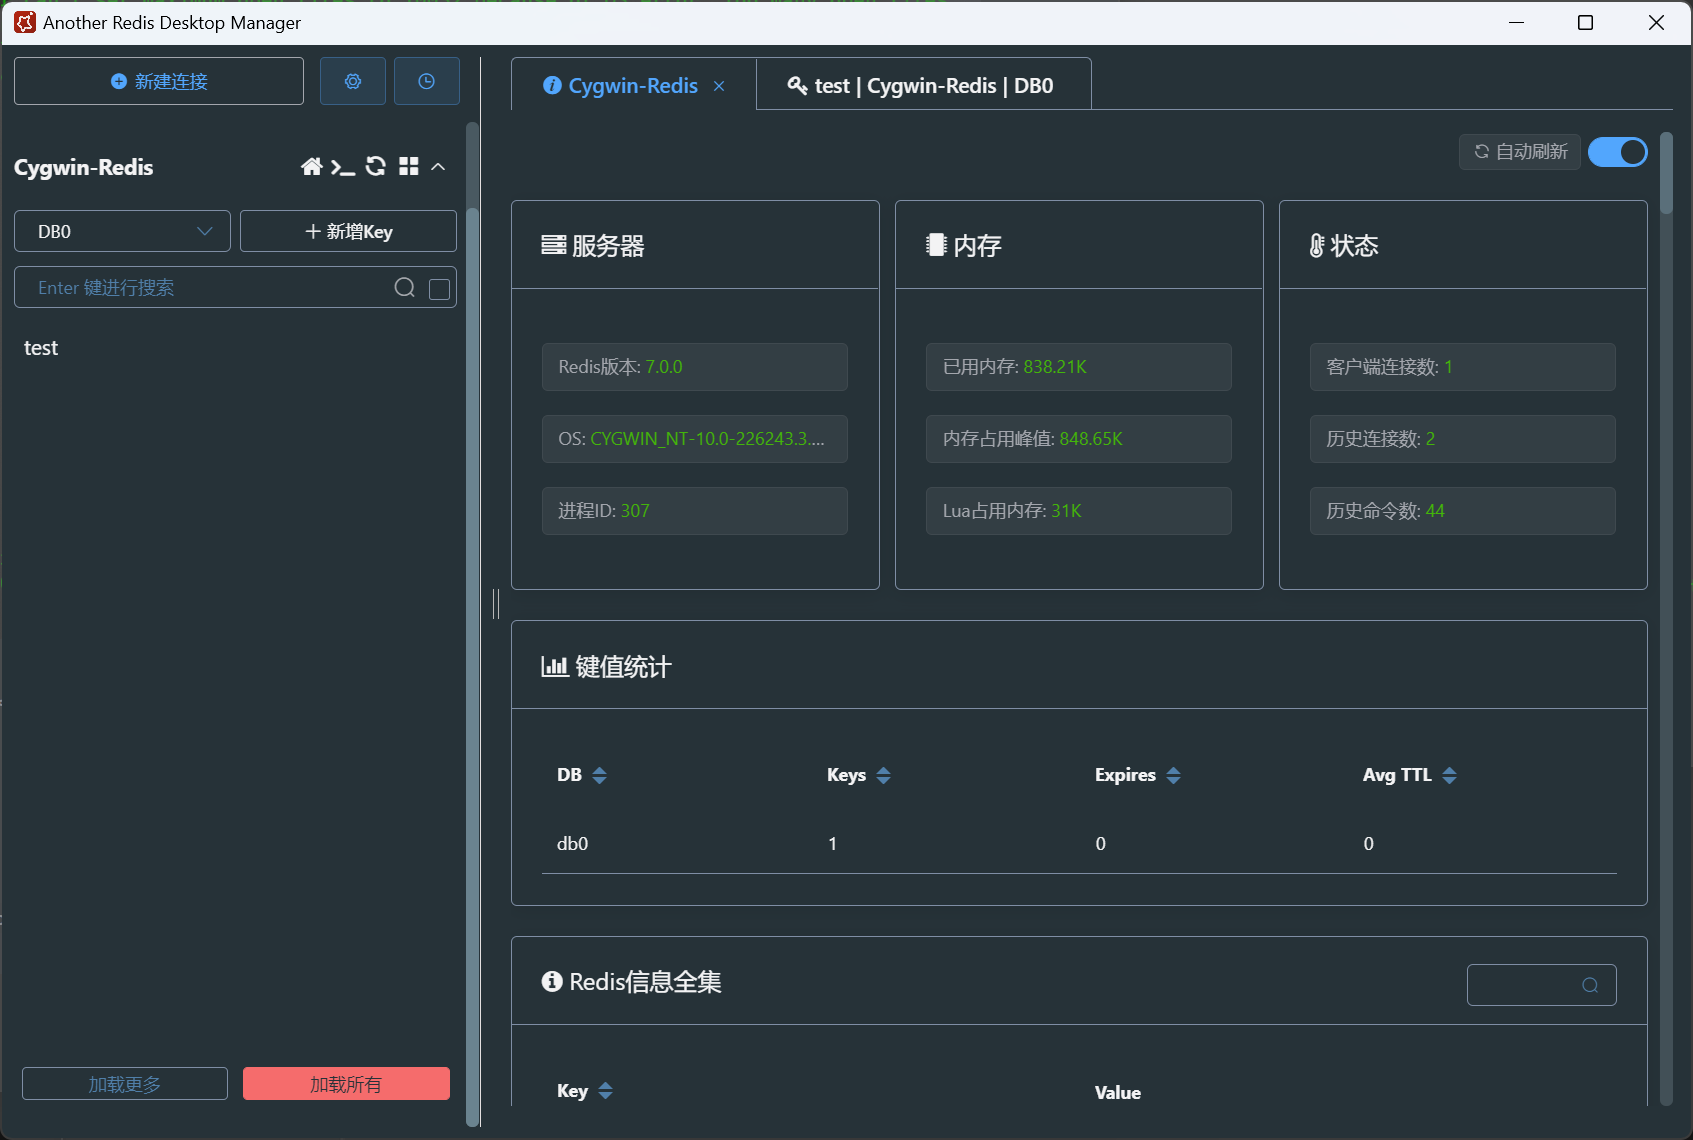Click the 新增Key button
This screenshot has width=1693, height=1140.
(x=348, y=231)
